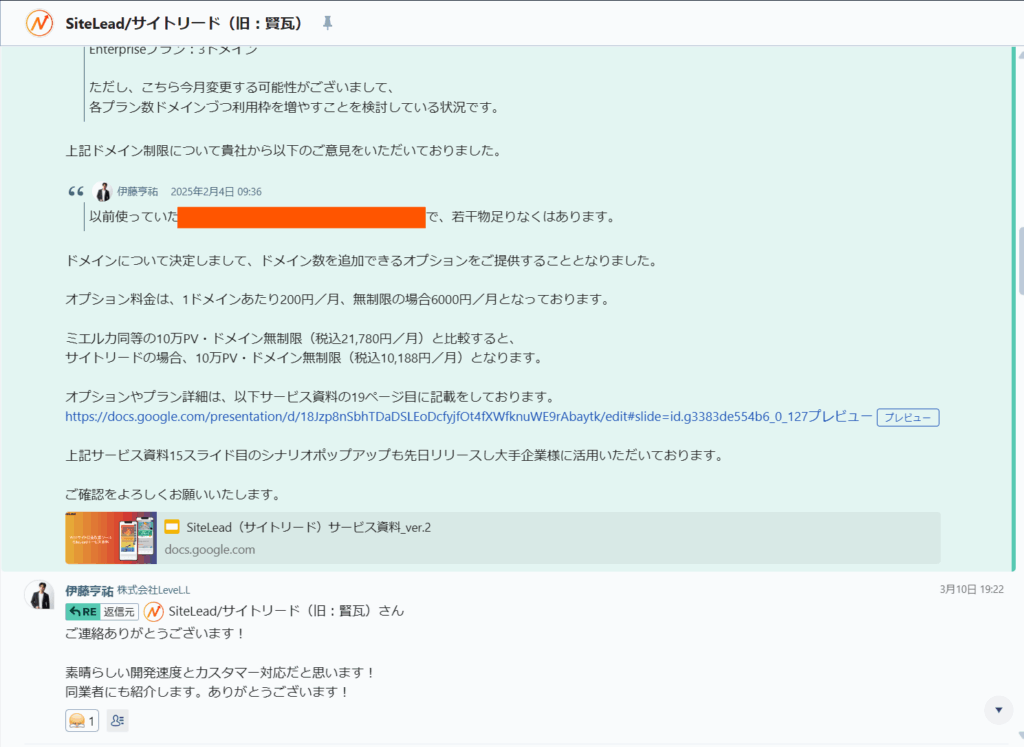Click the quoted line 各プラン数ドメインづつ利用枠
Screen dimensions: 1024x747
click(x=295, y=107)
